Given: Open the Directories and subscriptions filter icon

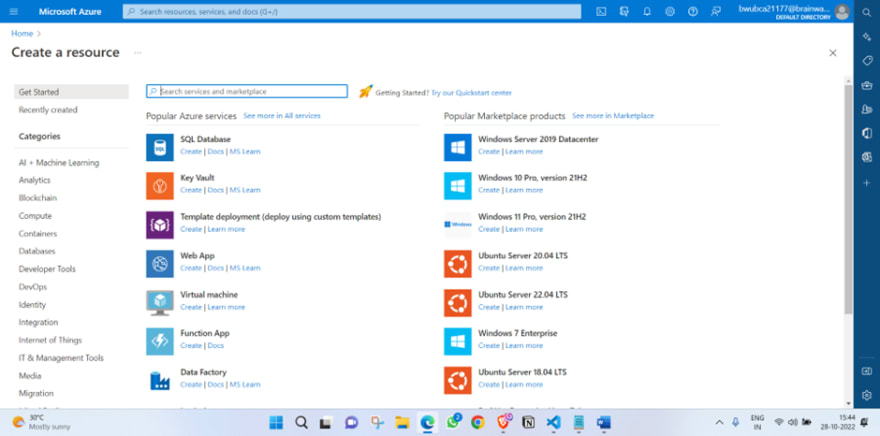Looking at the screenshot, I should 624,11.
